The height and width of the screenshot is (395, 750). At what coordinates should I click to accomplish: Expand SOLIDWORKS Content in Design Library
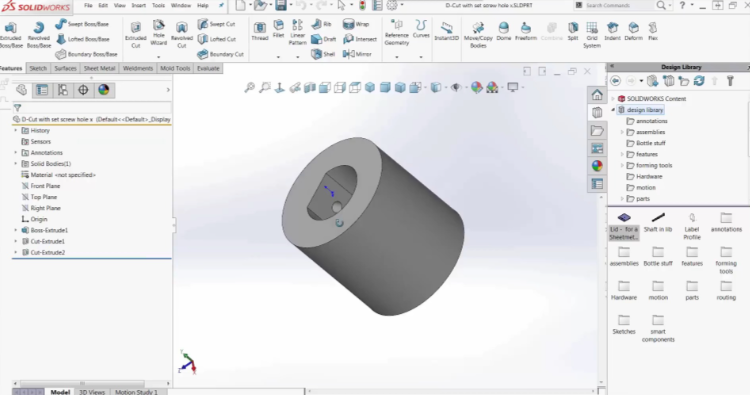click(613, 99)
